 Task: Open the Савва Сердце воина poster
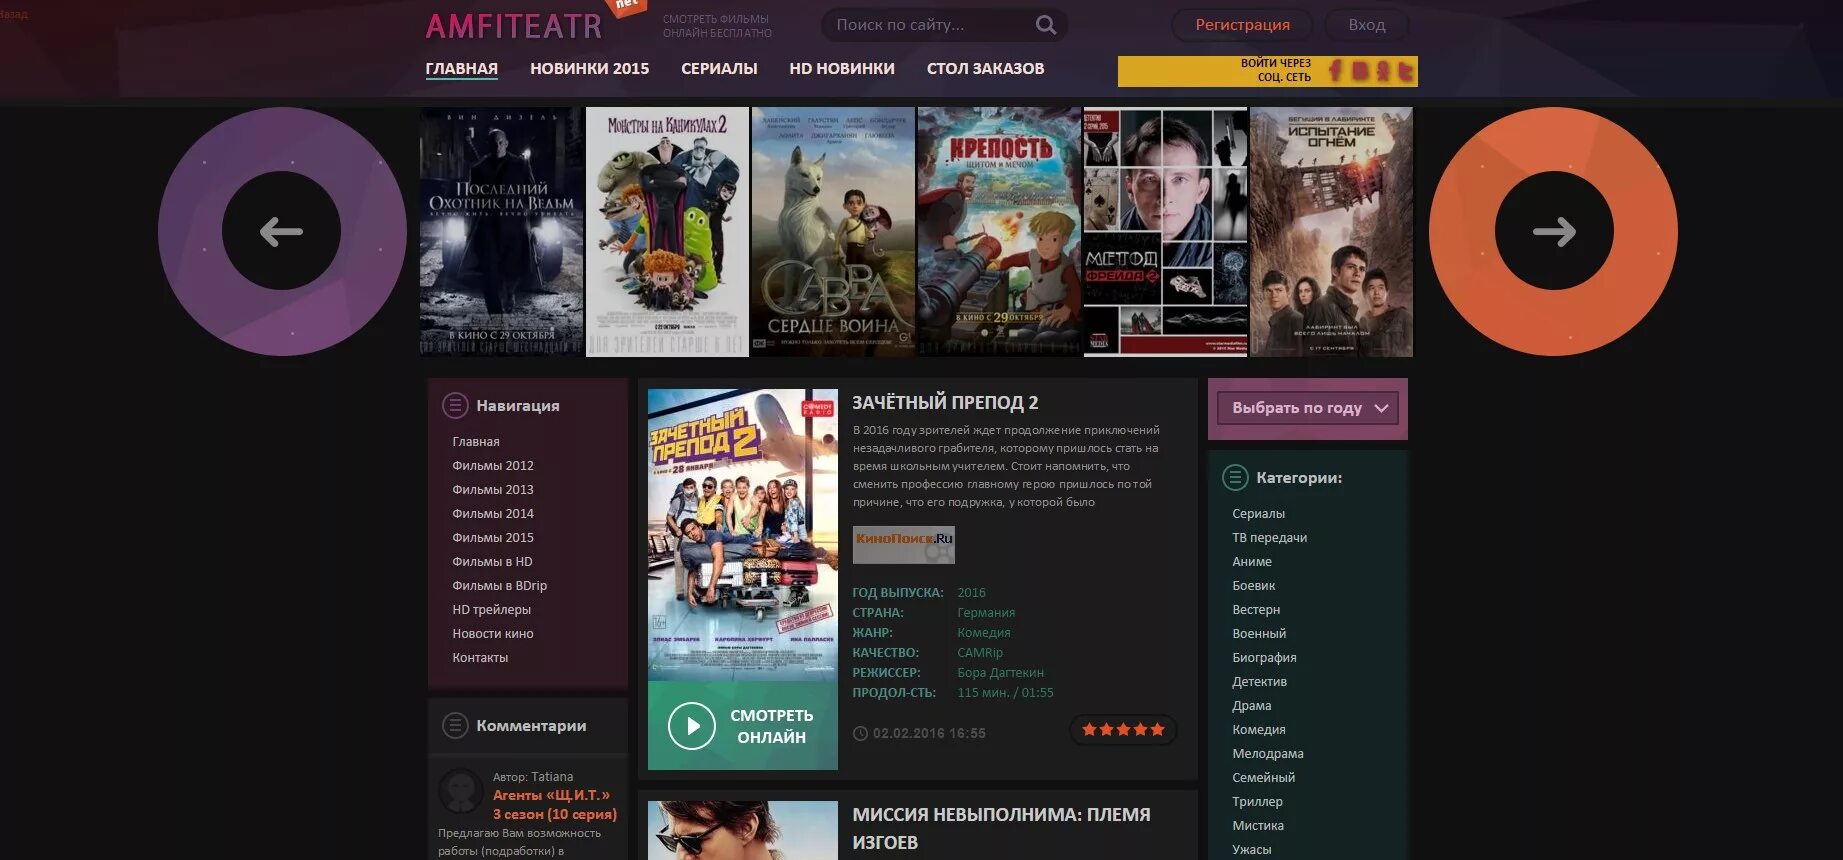pyautogui.click(x=833, y=232)
